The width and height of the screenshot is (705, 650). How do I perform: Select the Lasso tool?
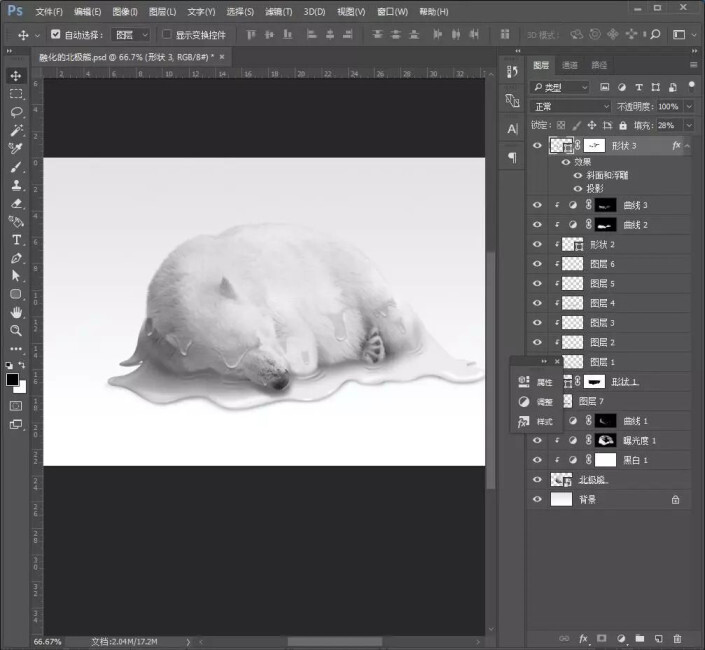click(x=16, y=112)
